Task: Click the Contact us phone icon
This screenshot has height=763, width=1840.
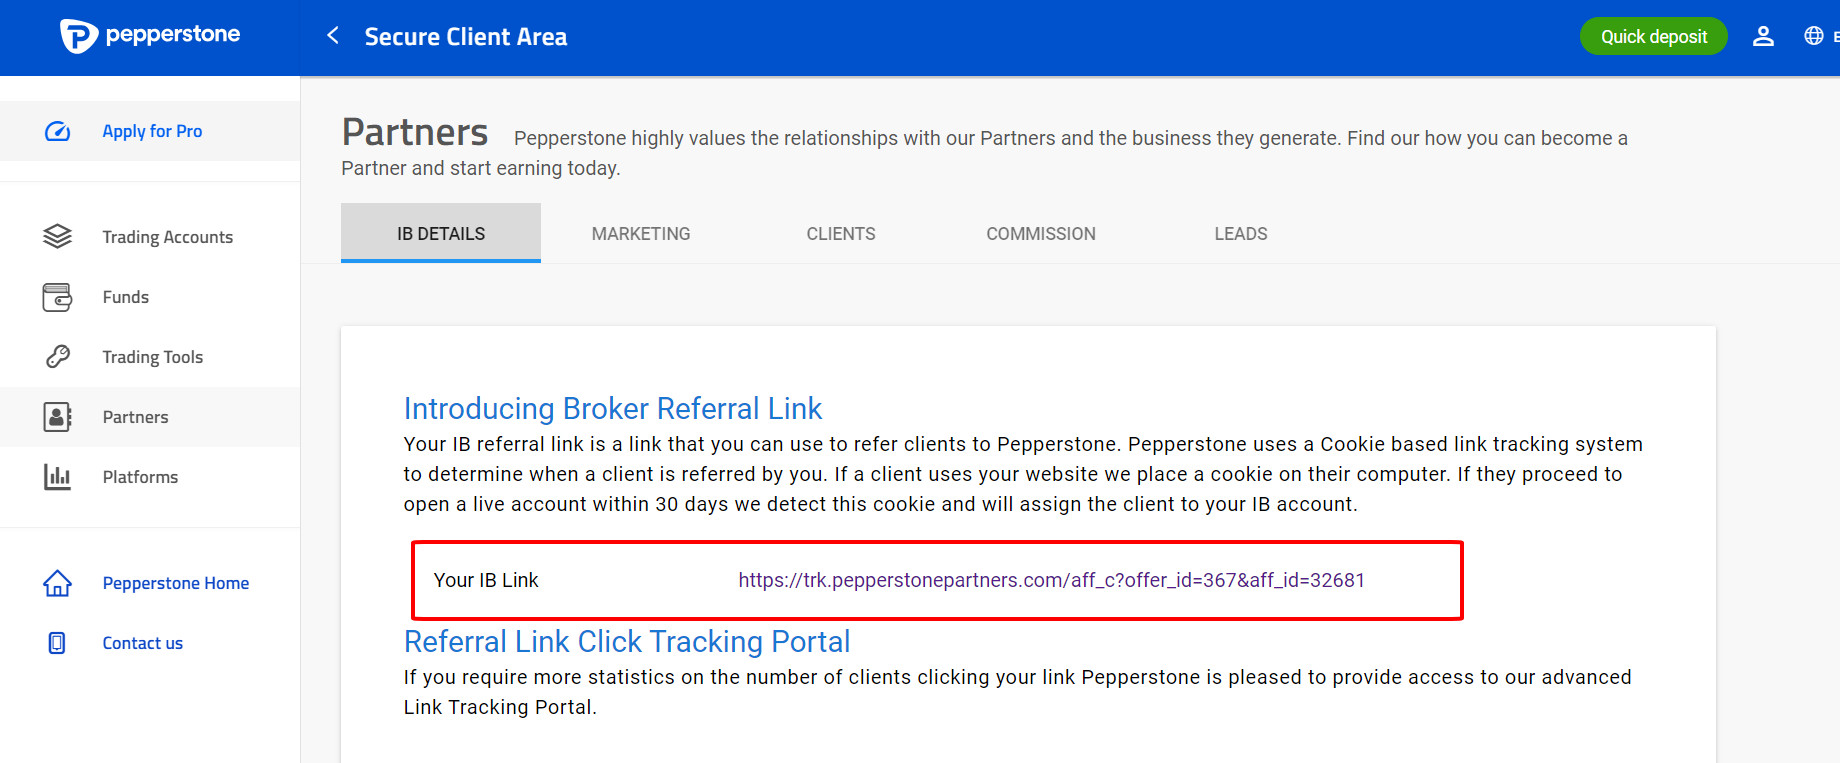Action: (x=58, y=643)
